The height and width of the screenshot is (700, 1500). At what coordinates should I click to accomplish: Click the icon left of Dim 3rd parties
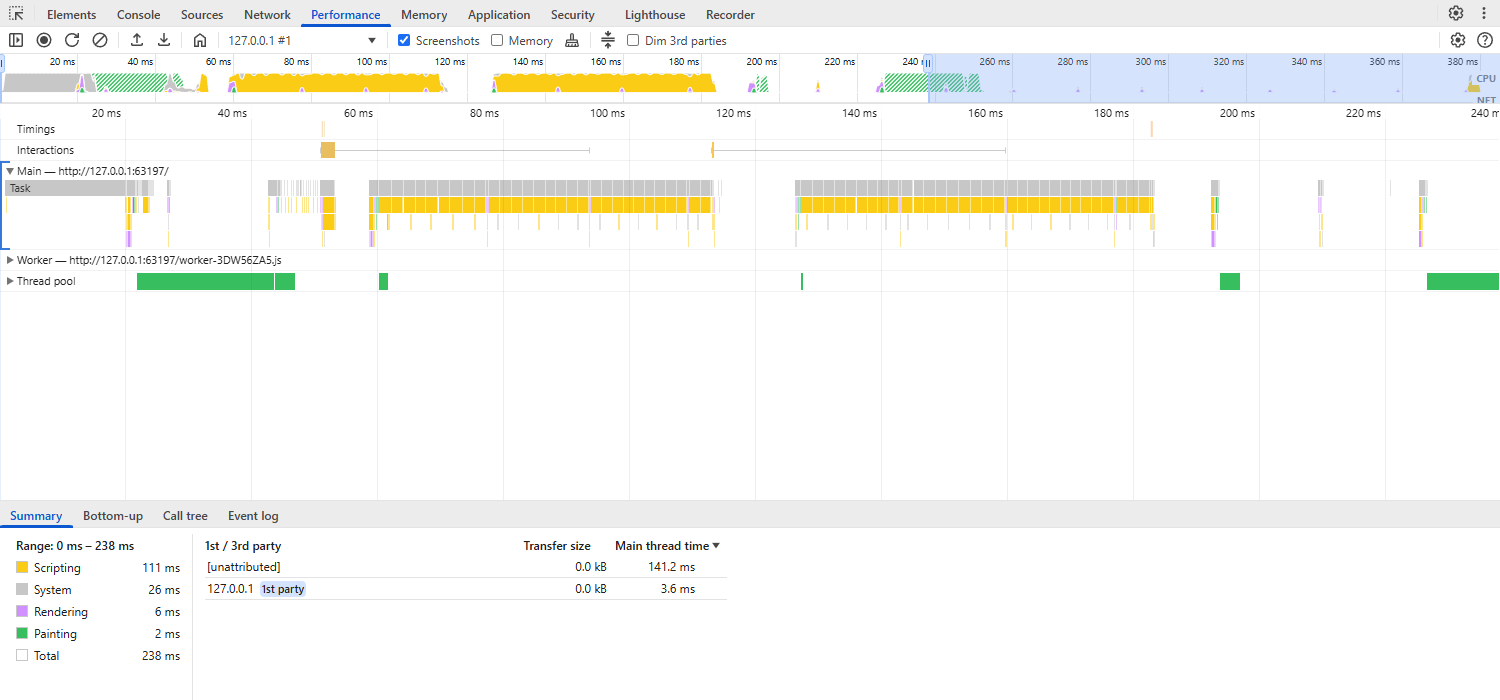pos(608,40)
